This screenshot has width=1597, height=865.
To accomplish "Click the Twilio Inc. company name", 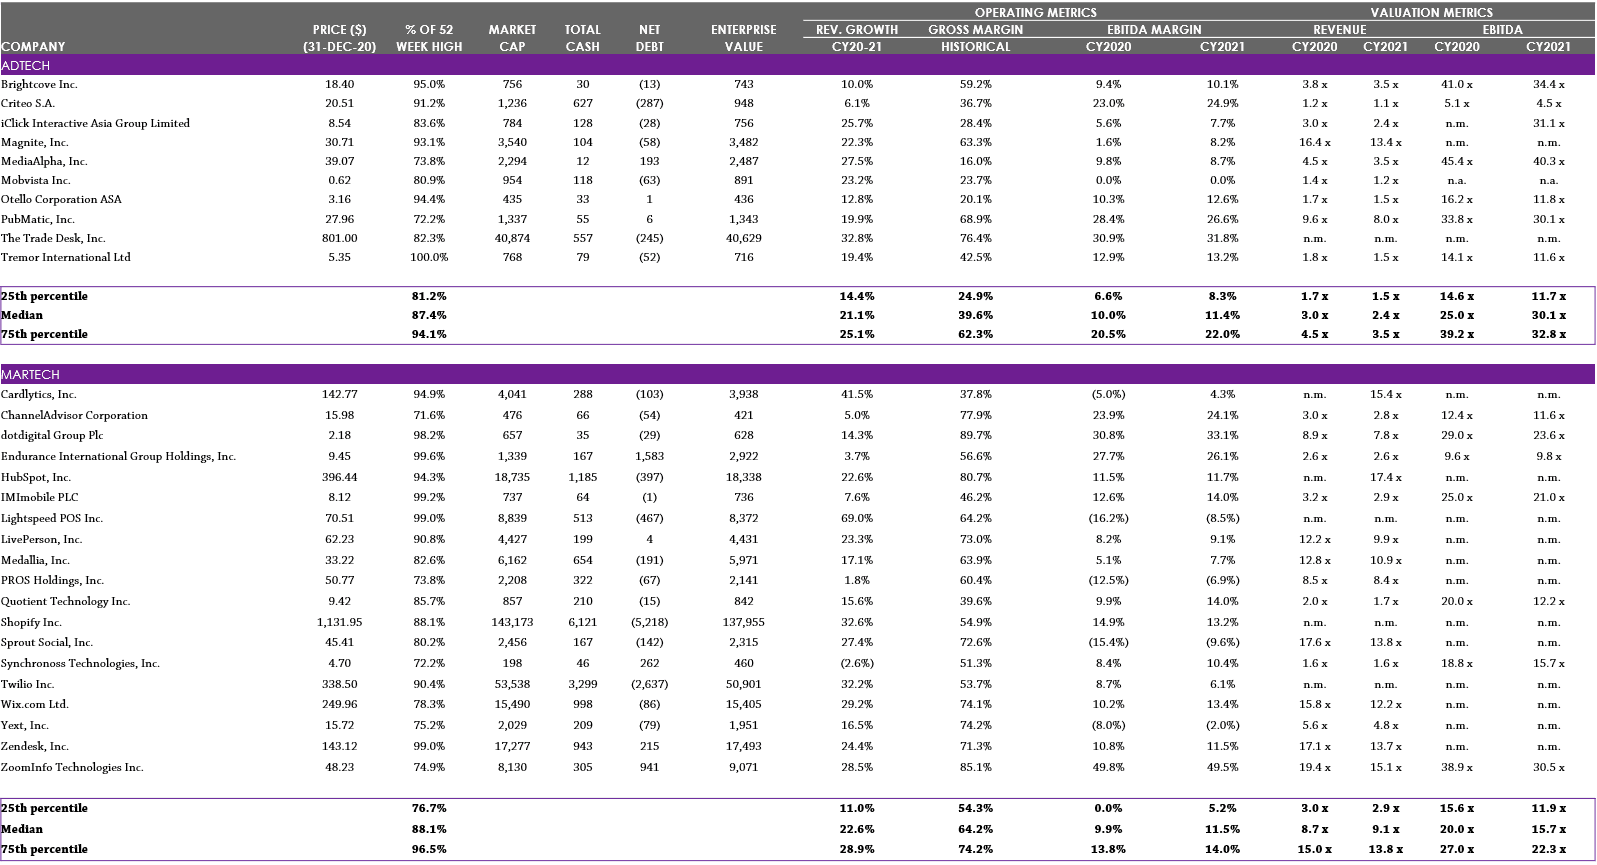I will pyautogui.click(x=28, y=684).
